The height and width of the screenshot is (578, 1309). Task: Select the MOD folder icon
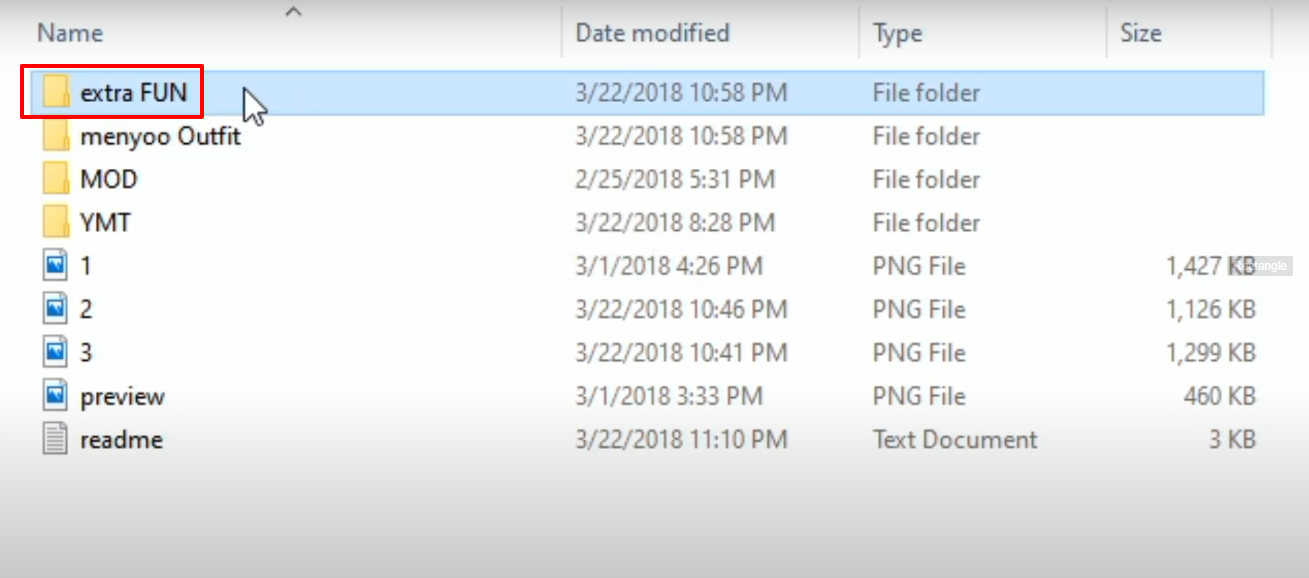click(x=57, y=179)
